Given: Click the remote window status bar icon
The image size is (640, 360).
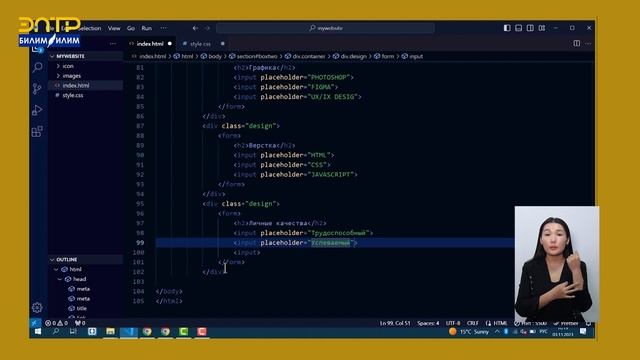Looking at the screenshot, I should coord(35,323).
